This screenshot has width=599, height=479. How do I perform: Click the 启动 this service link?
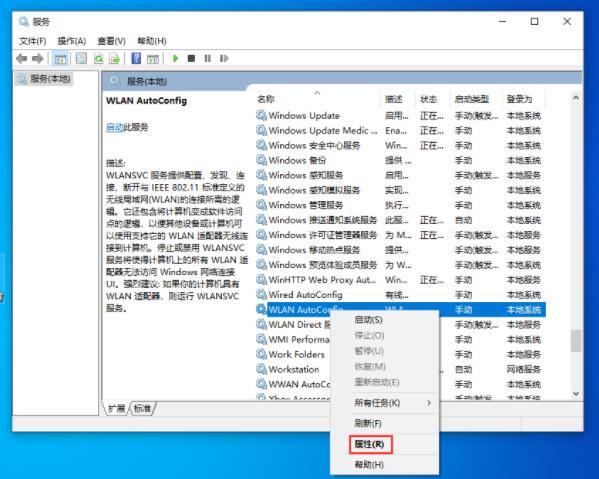(x=115, y=127)
